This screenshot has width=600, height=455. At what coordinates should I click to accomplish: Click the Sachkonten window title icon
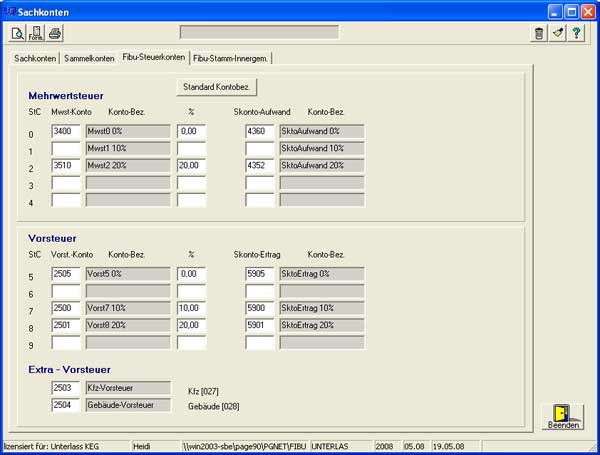[10, 12]
